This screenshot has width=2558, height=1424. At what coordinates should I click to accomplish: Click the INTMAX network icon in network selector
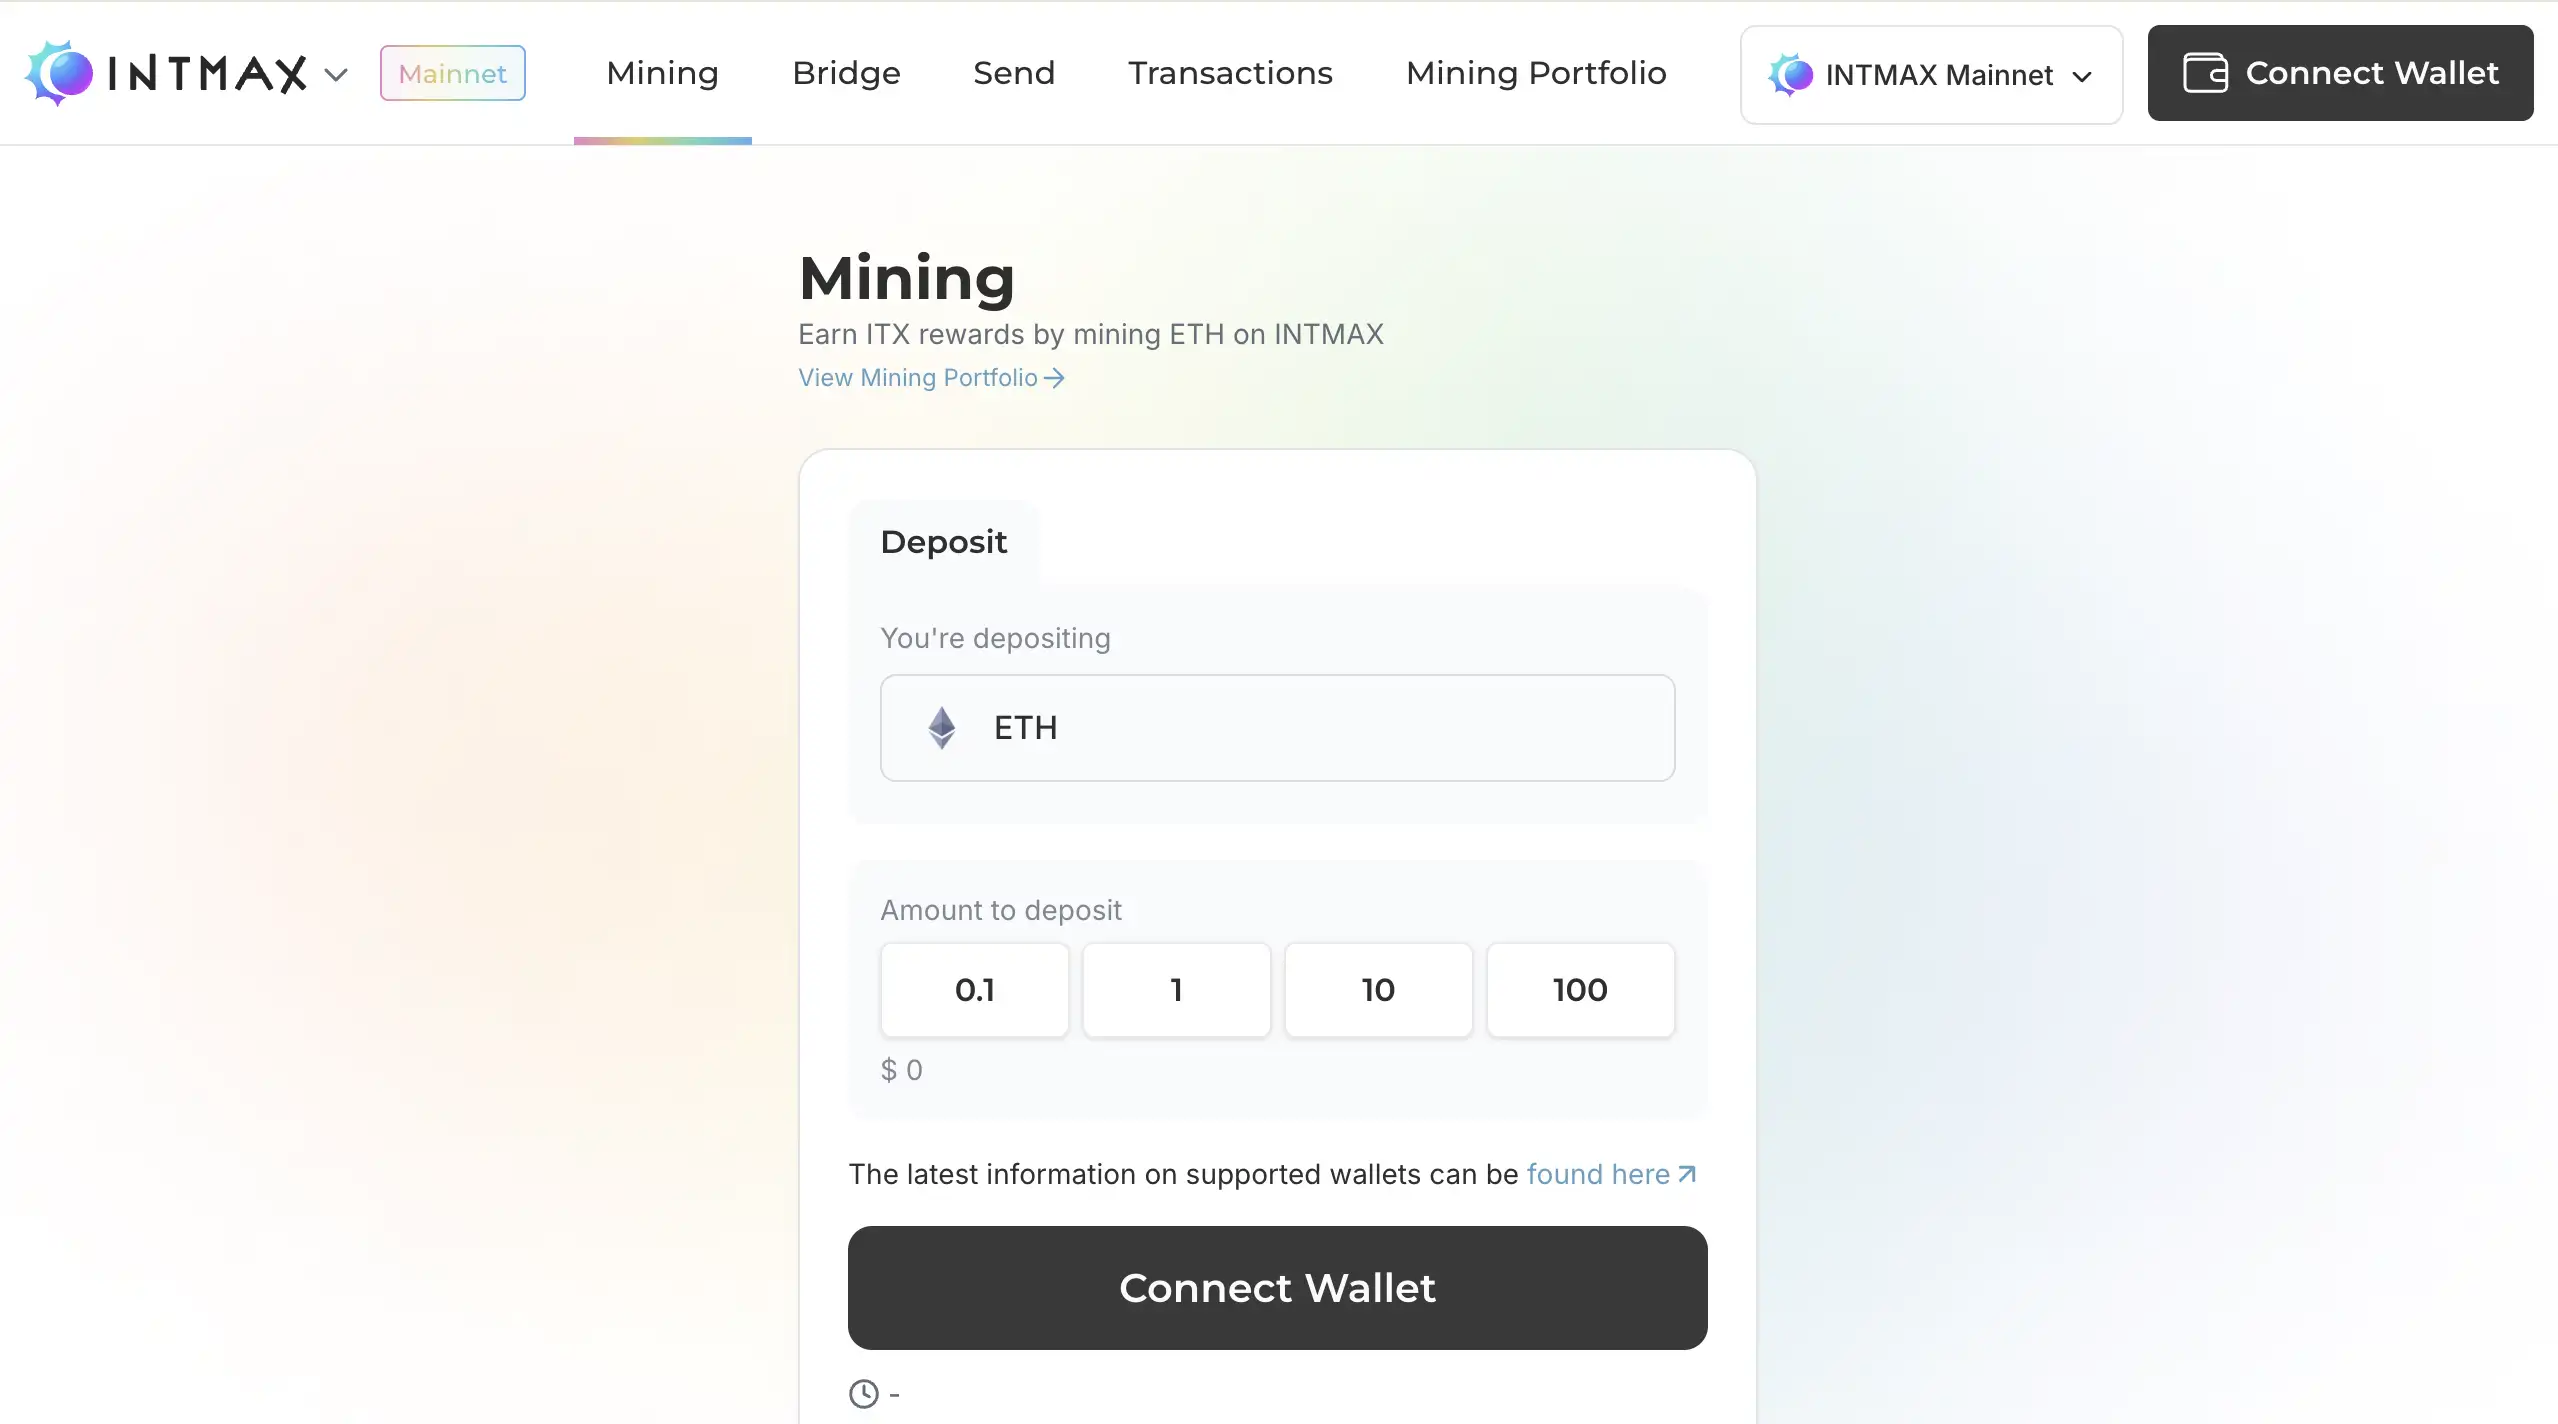1789,74
